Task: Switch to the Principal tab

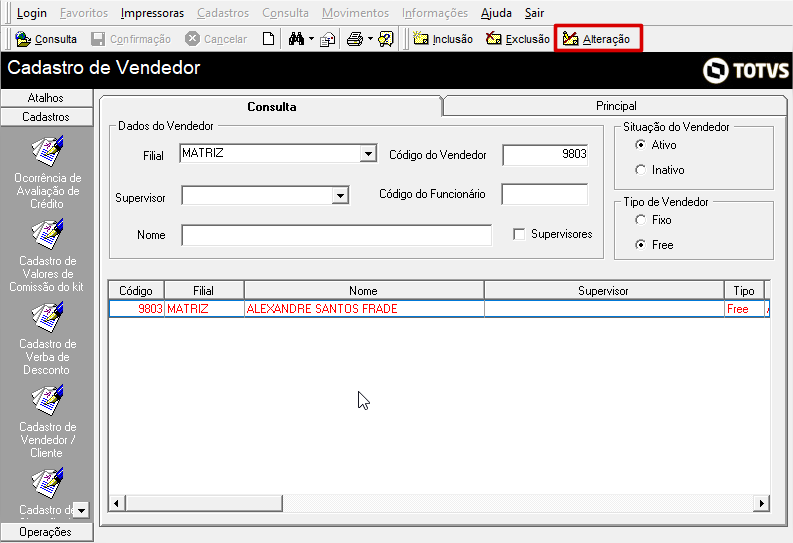Action: pyautogui.click(x=615, y=106)
